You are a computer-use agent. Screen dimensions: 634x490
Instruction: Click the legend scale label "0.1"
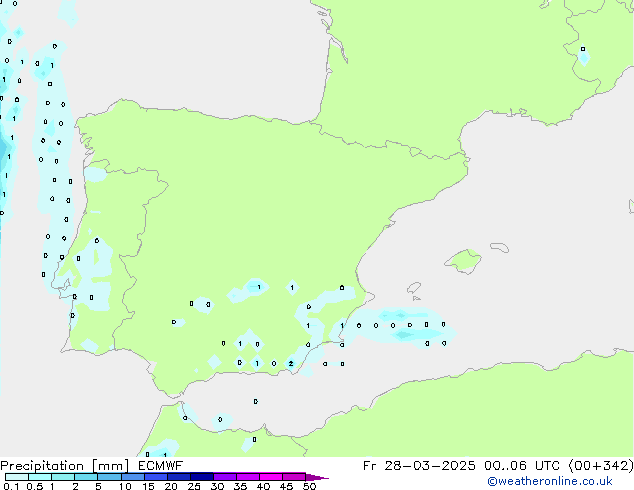pyautogui.click(x=11, y=486)
